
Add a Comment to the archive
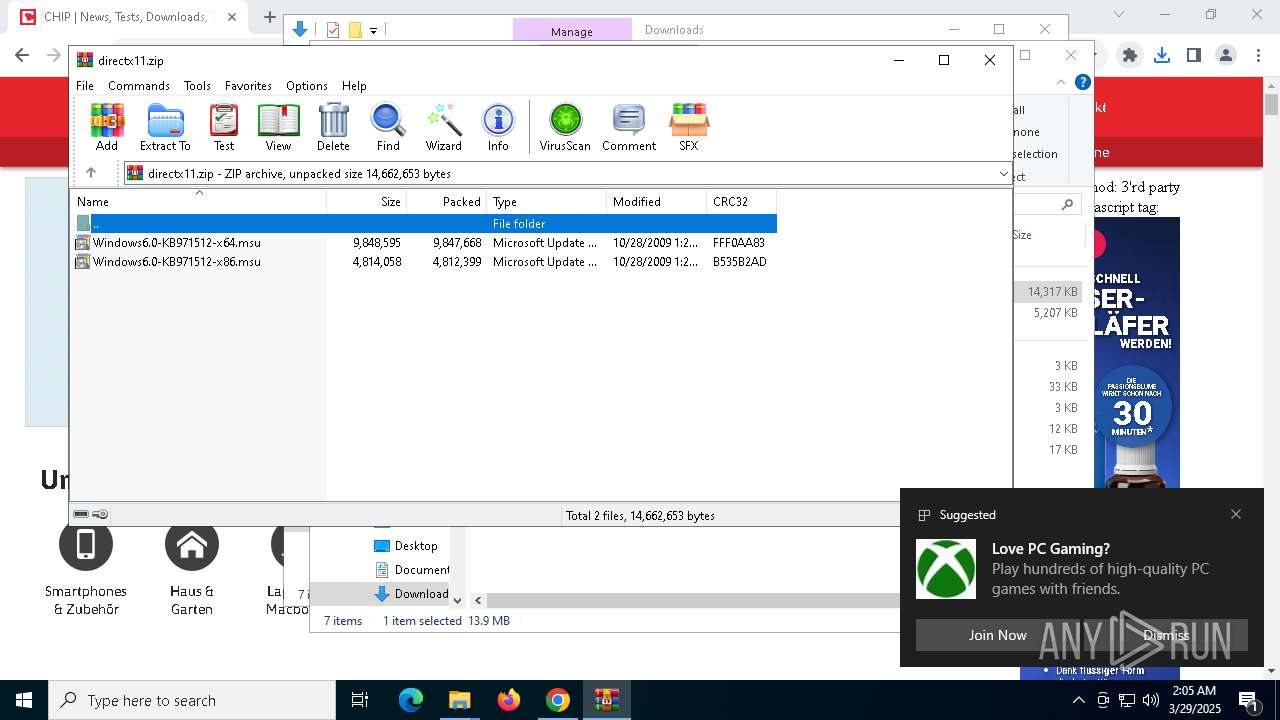tap(629, 127)
